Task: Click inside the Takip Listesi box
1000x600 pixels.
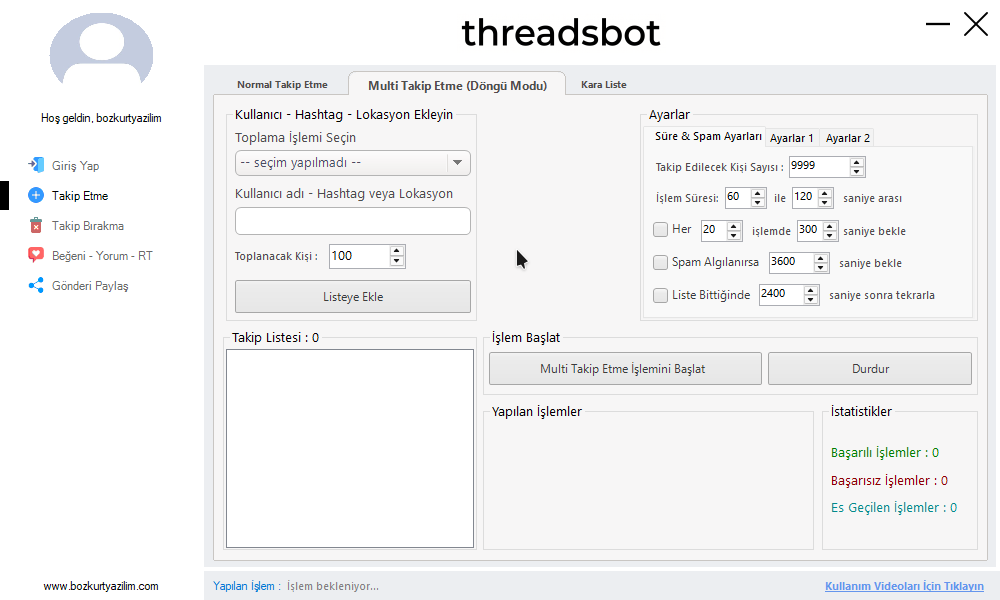Action: click(x=350, y=448)
